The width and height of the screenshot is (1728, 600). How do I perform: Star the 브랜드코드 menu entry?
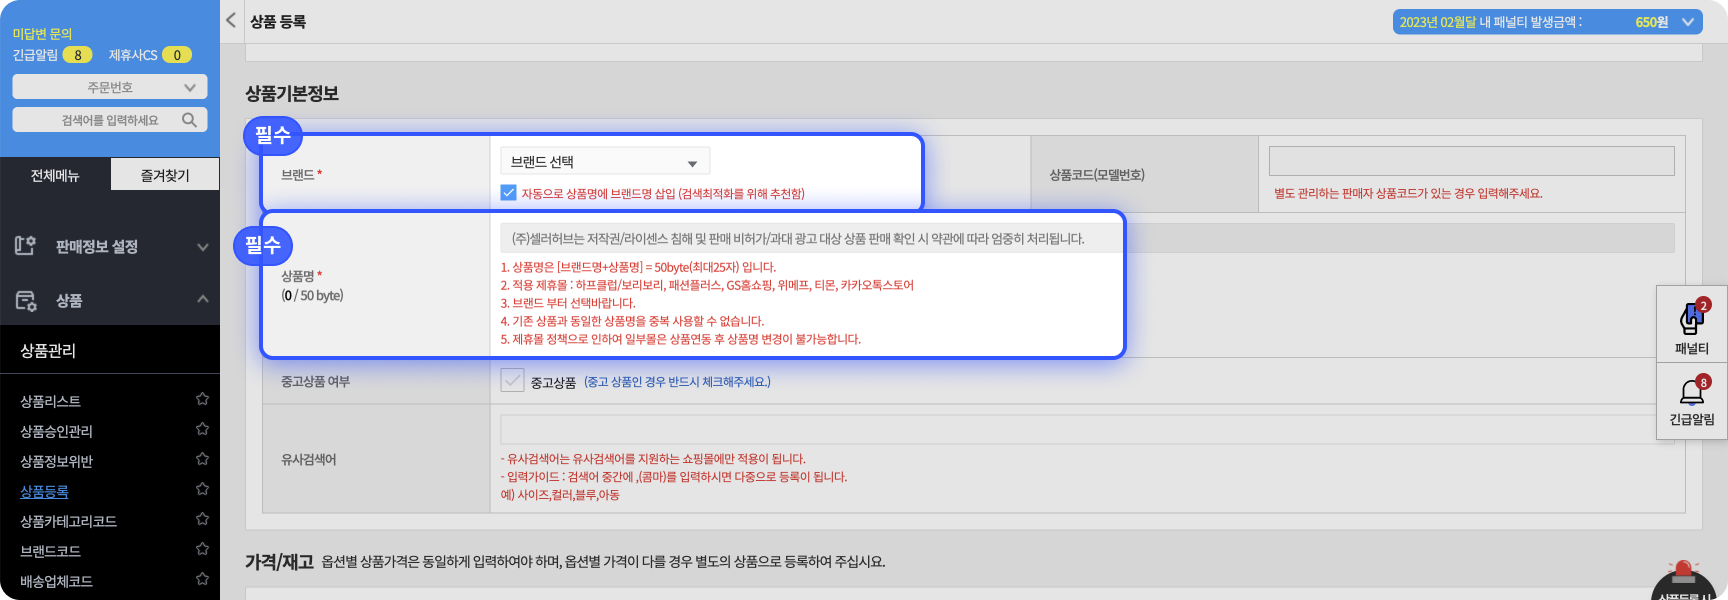coord(202,550)
